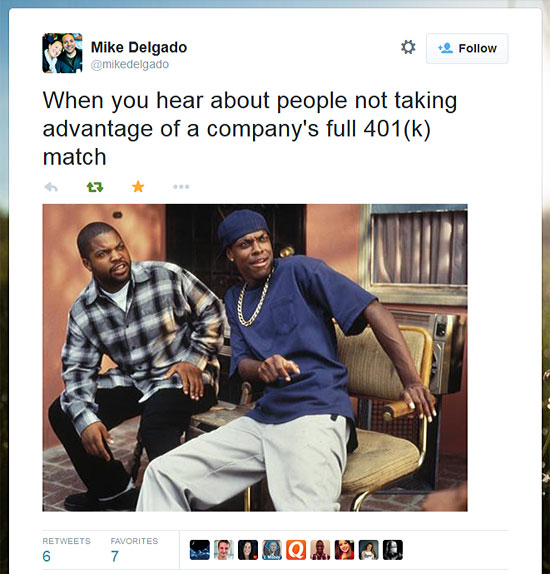Click the reply arrow icon under the tweet
This screenshot has height=574, width=550.
pos(51,187)
